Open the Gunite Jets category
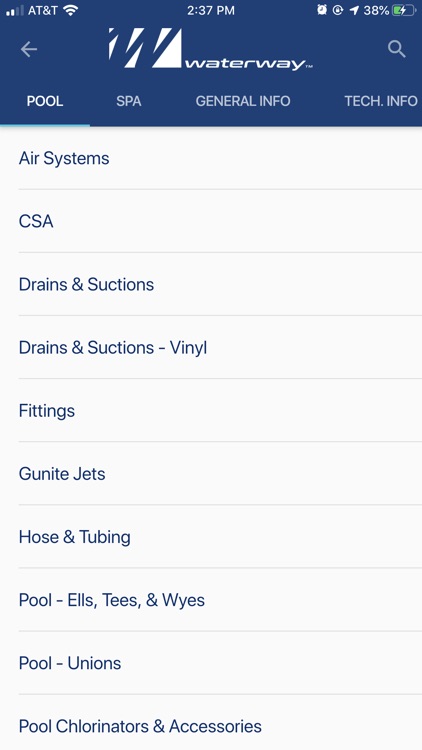 tap(211, 474)
